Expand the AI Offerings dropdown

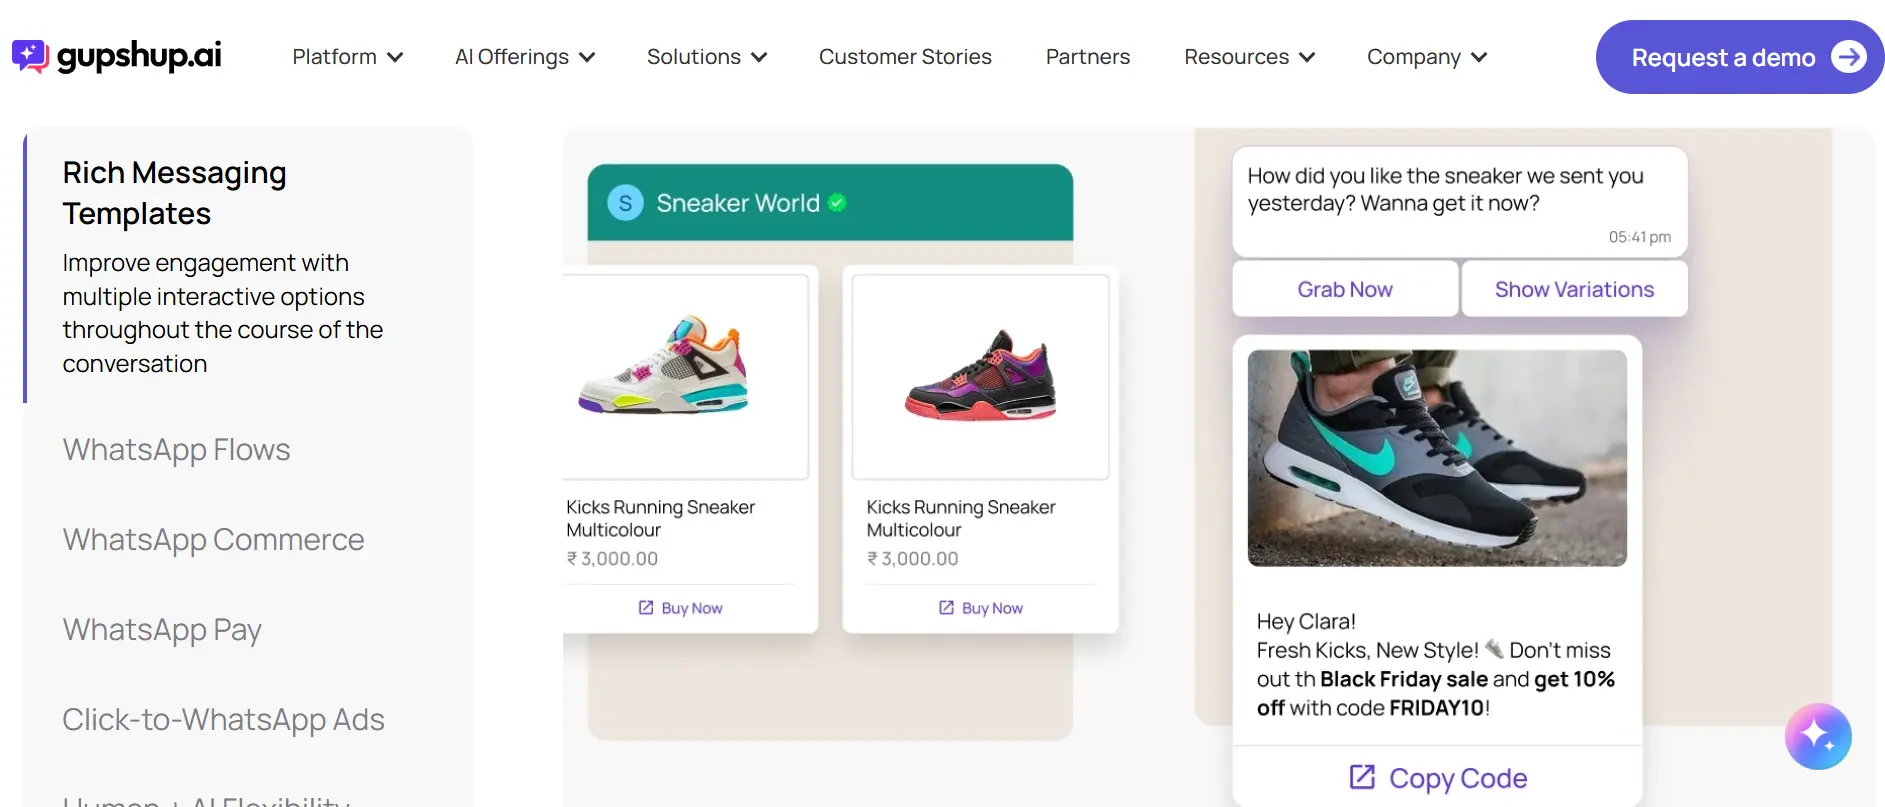[x=524, y=57]
